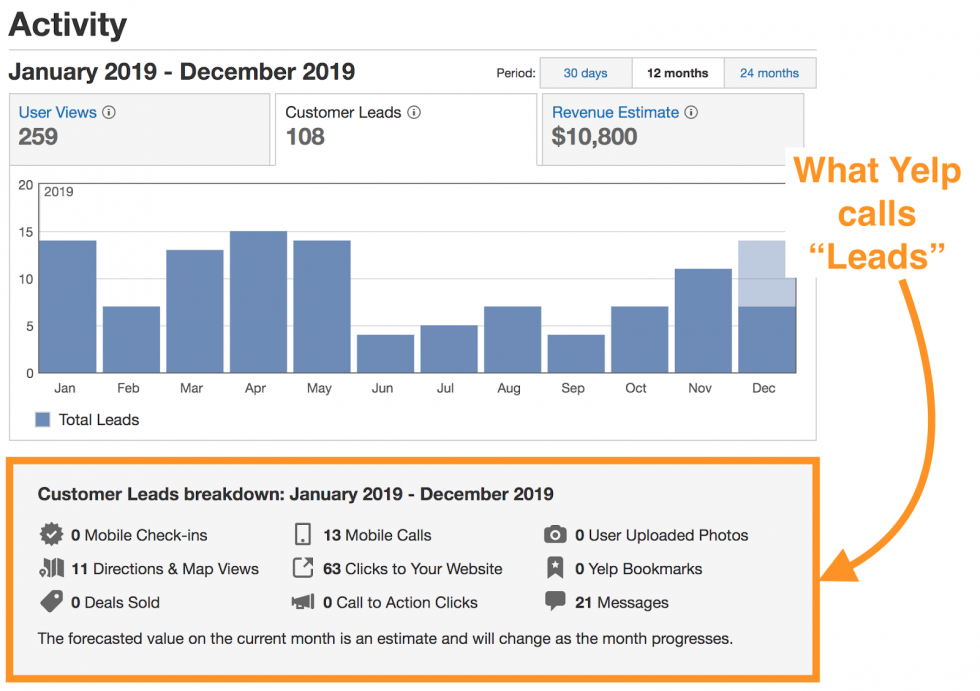Click the Revenue Estimate info icon
The image size is (980, 691).
[691, 112]
